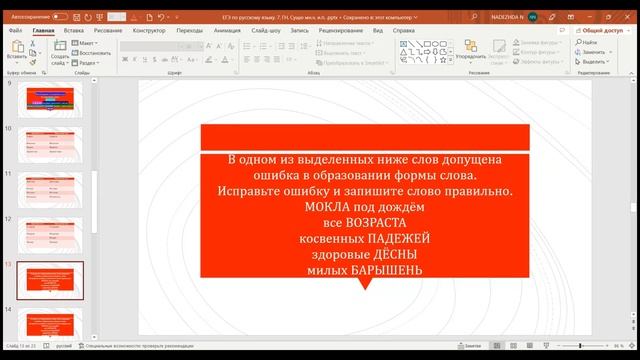The image size is (640, 360).
Task: Expand the Раздел section dropdown
Action: click(x=86, y=63)
